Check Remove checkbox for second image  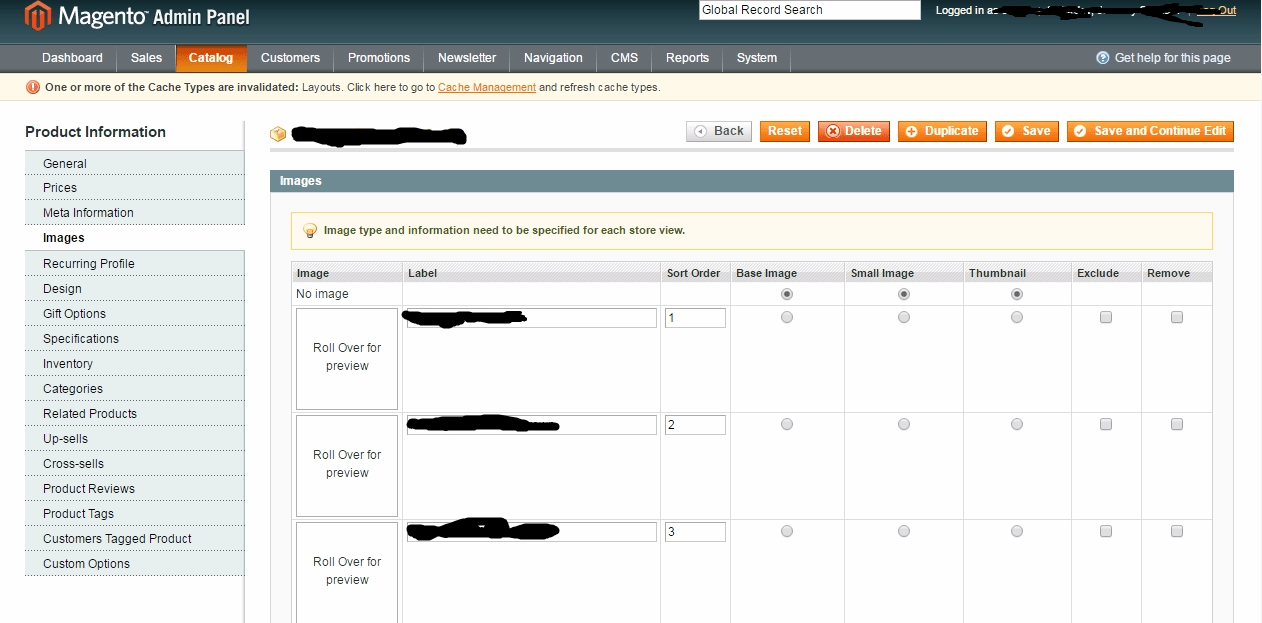[x=1177, y=424]
